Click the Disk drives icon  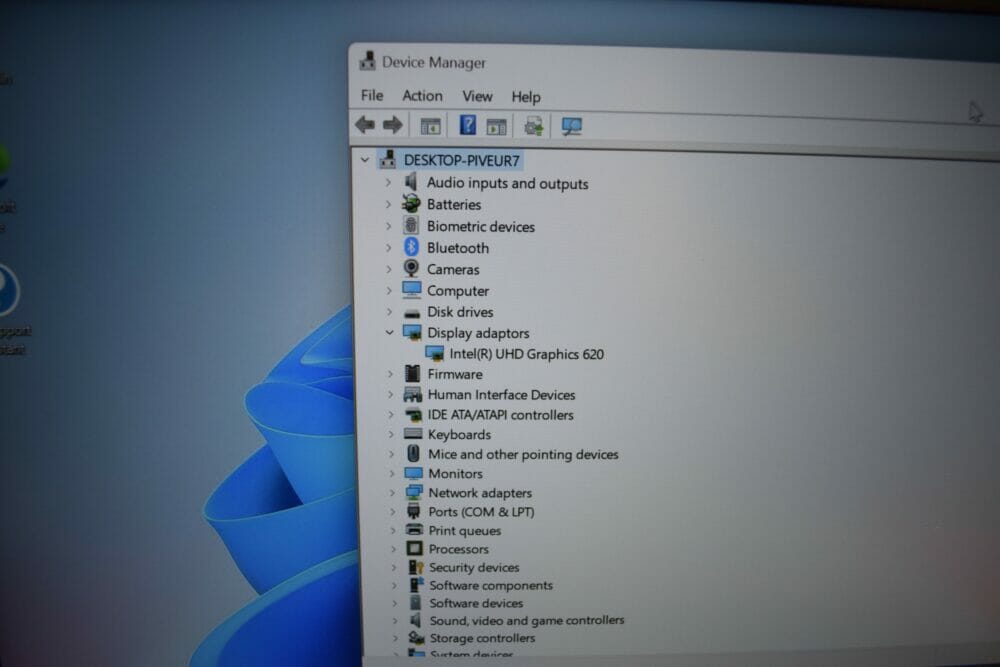point(412,313)
